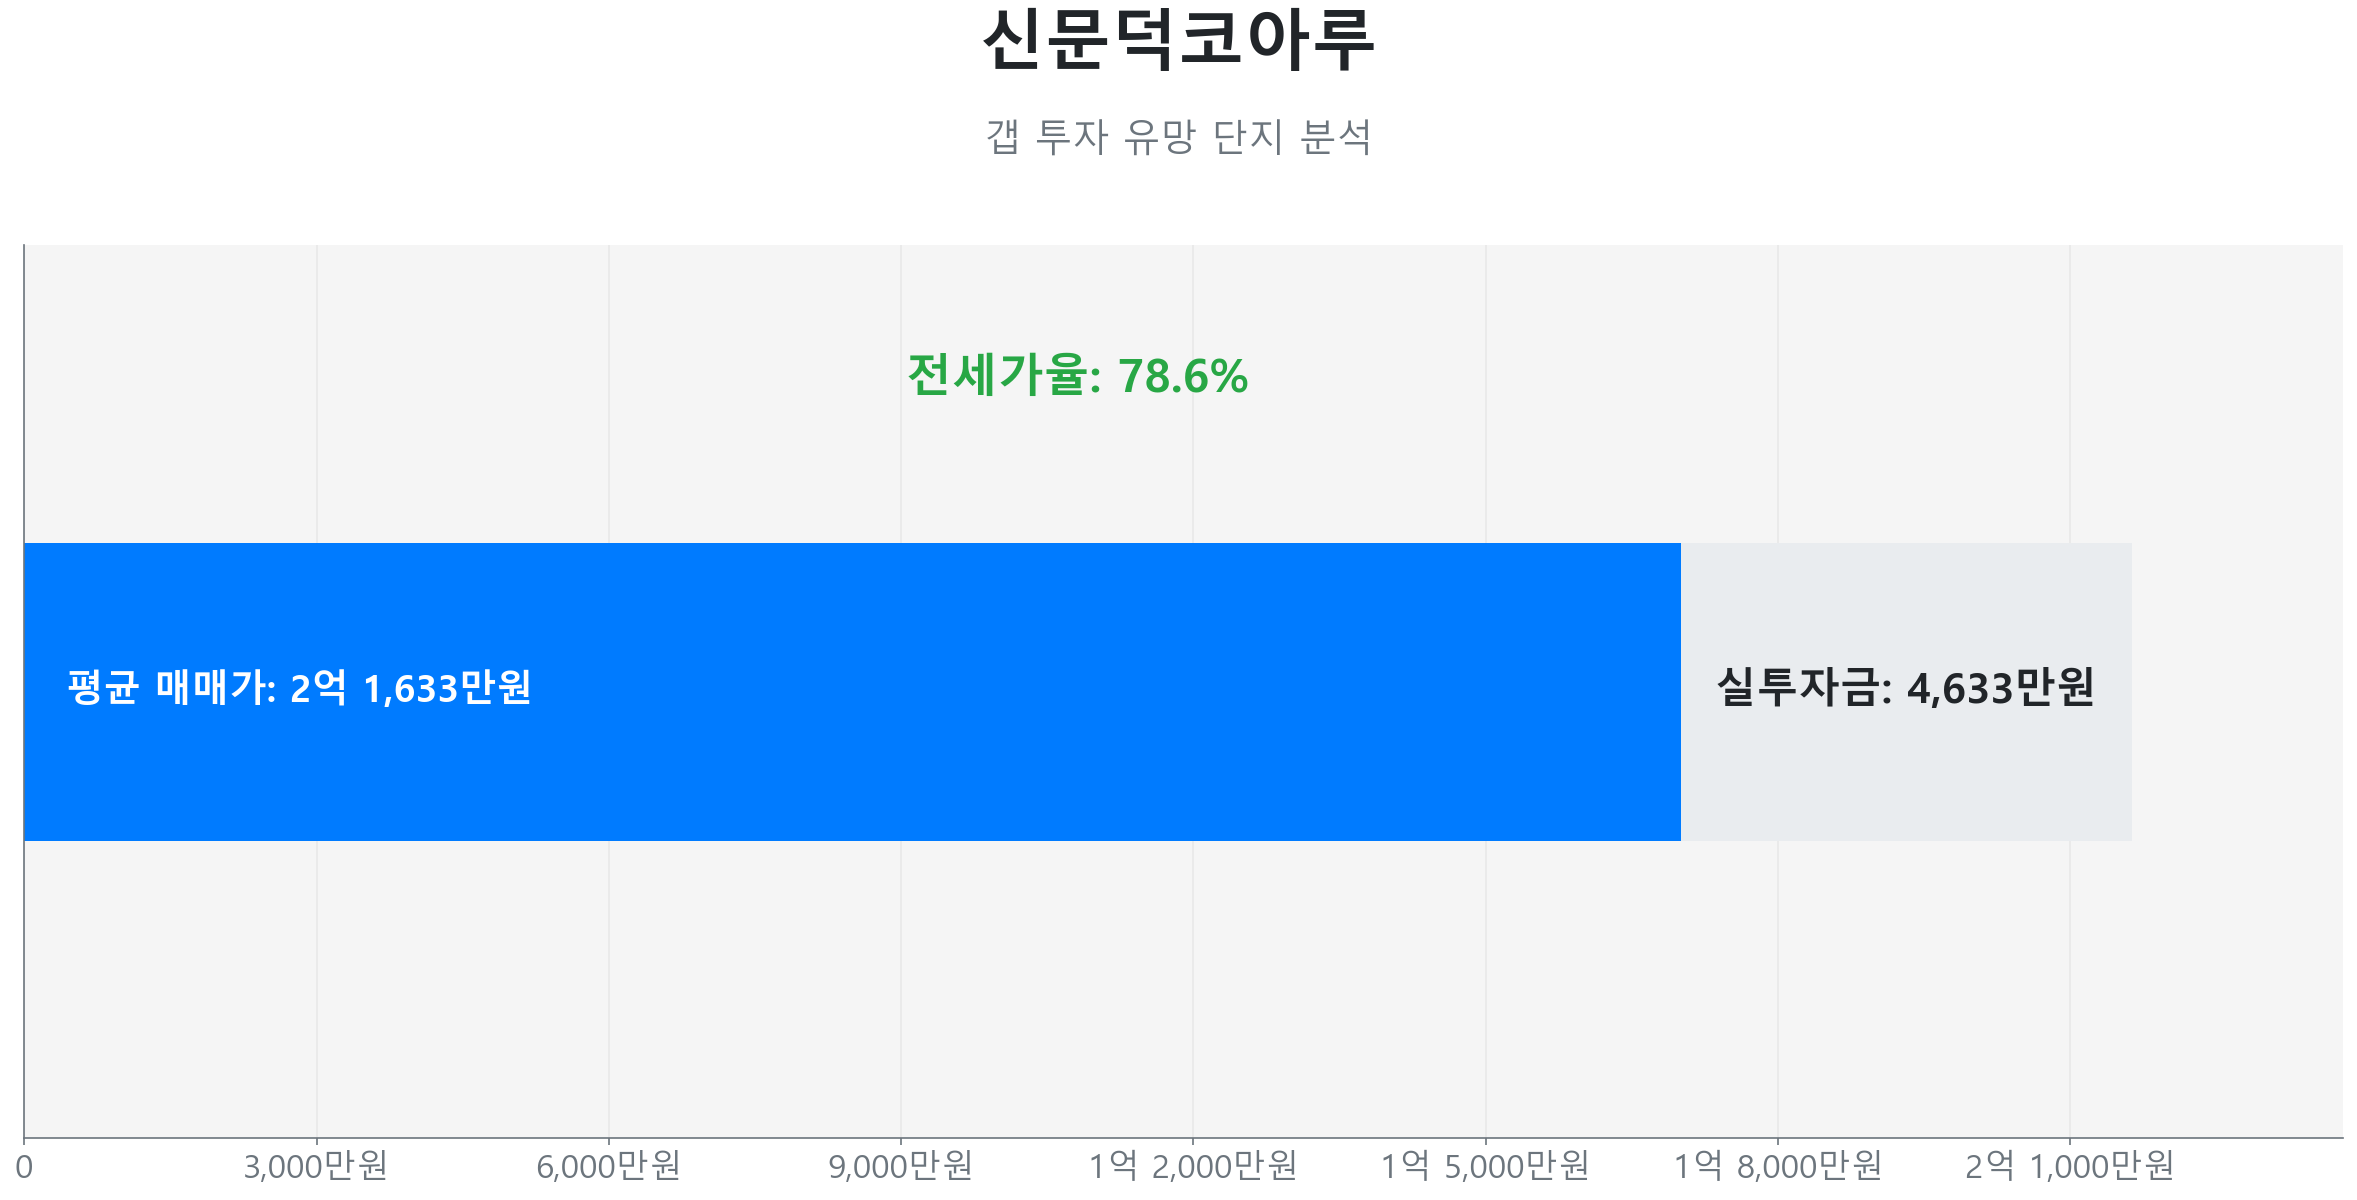The height and width of the screenshot is (1200, 2357).
Task: Select the light gray 실투자금 bar segment
Action: [x=1905, y=780]
